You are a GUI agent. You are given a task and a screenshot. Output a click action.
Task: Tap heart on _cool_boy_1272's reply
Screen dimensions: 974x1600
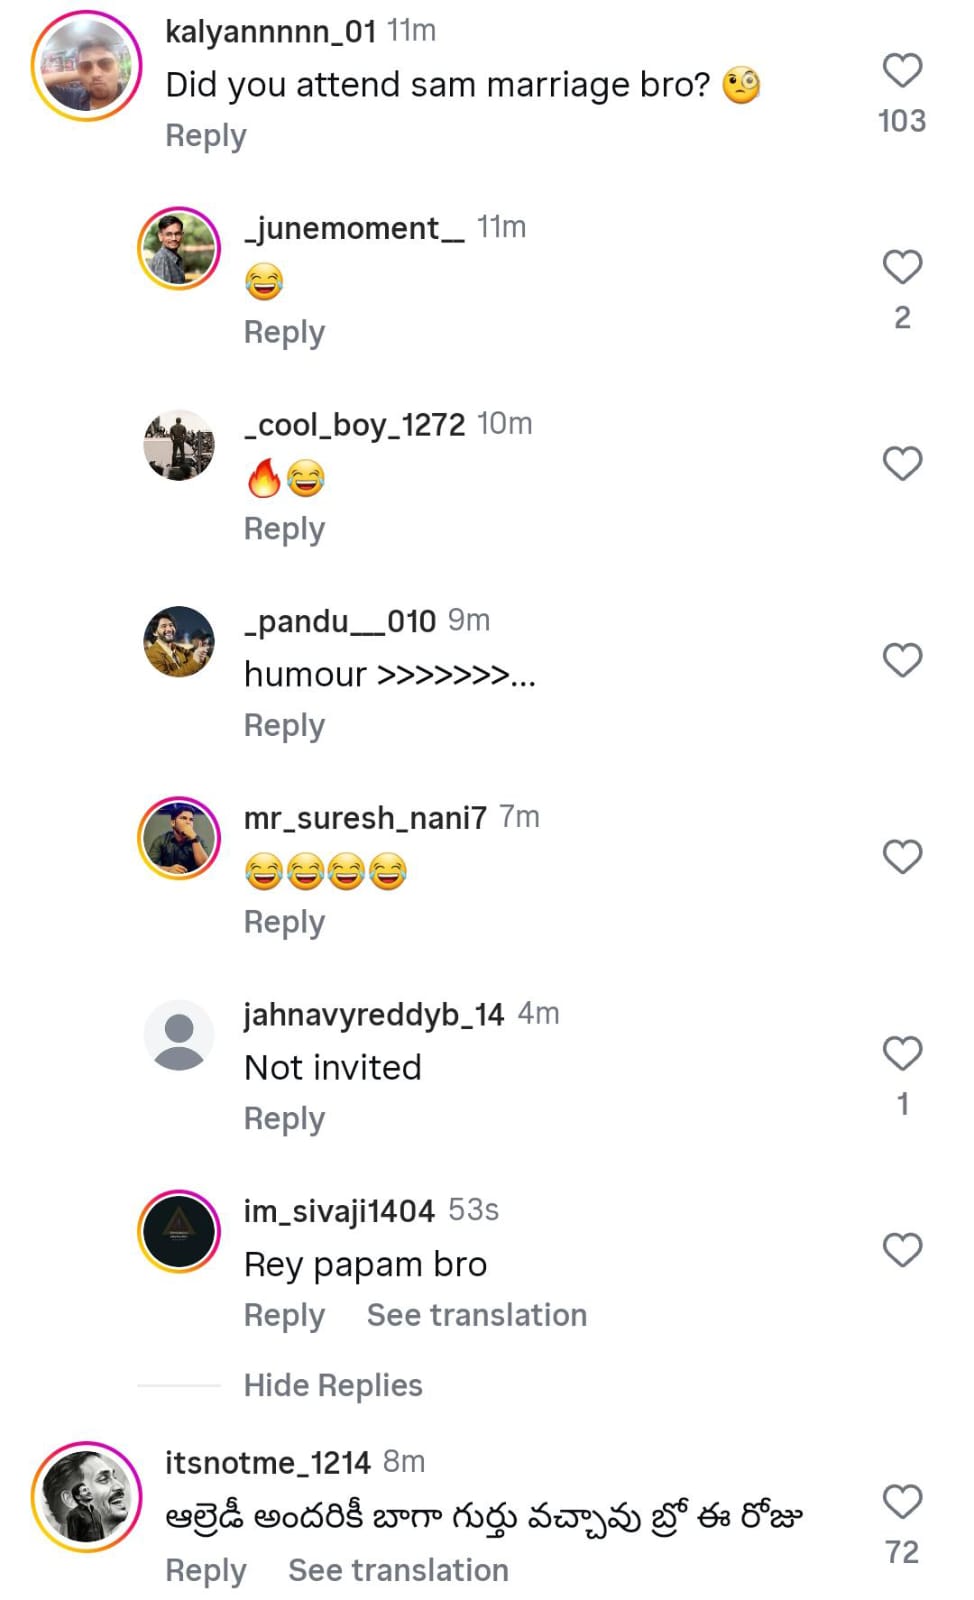901,464
